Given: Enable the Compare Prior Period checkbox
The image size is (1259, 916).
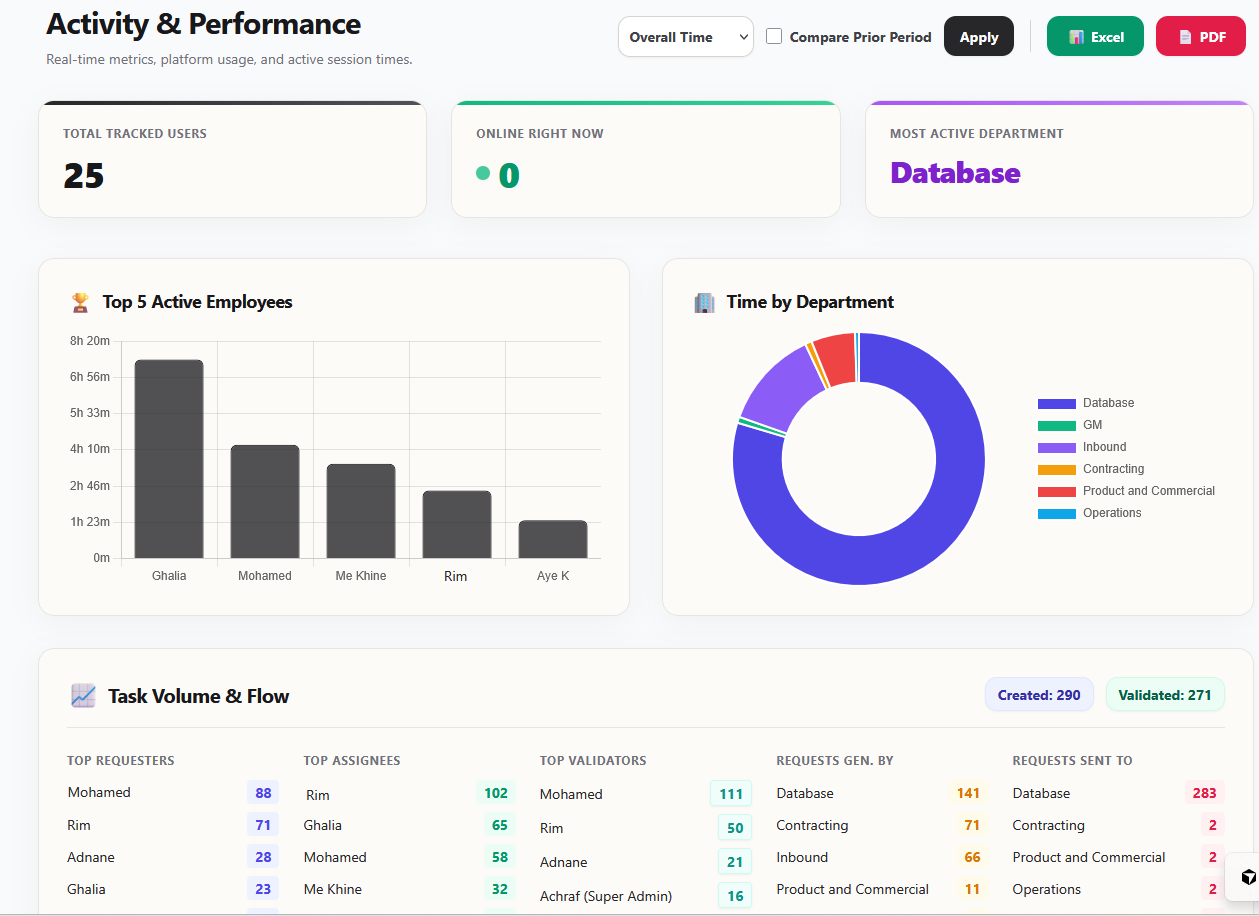Looking at the screenshot, I should (774, 36).
